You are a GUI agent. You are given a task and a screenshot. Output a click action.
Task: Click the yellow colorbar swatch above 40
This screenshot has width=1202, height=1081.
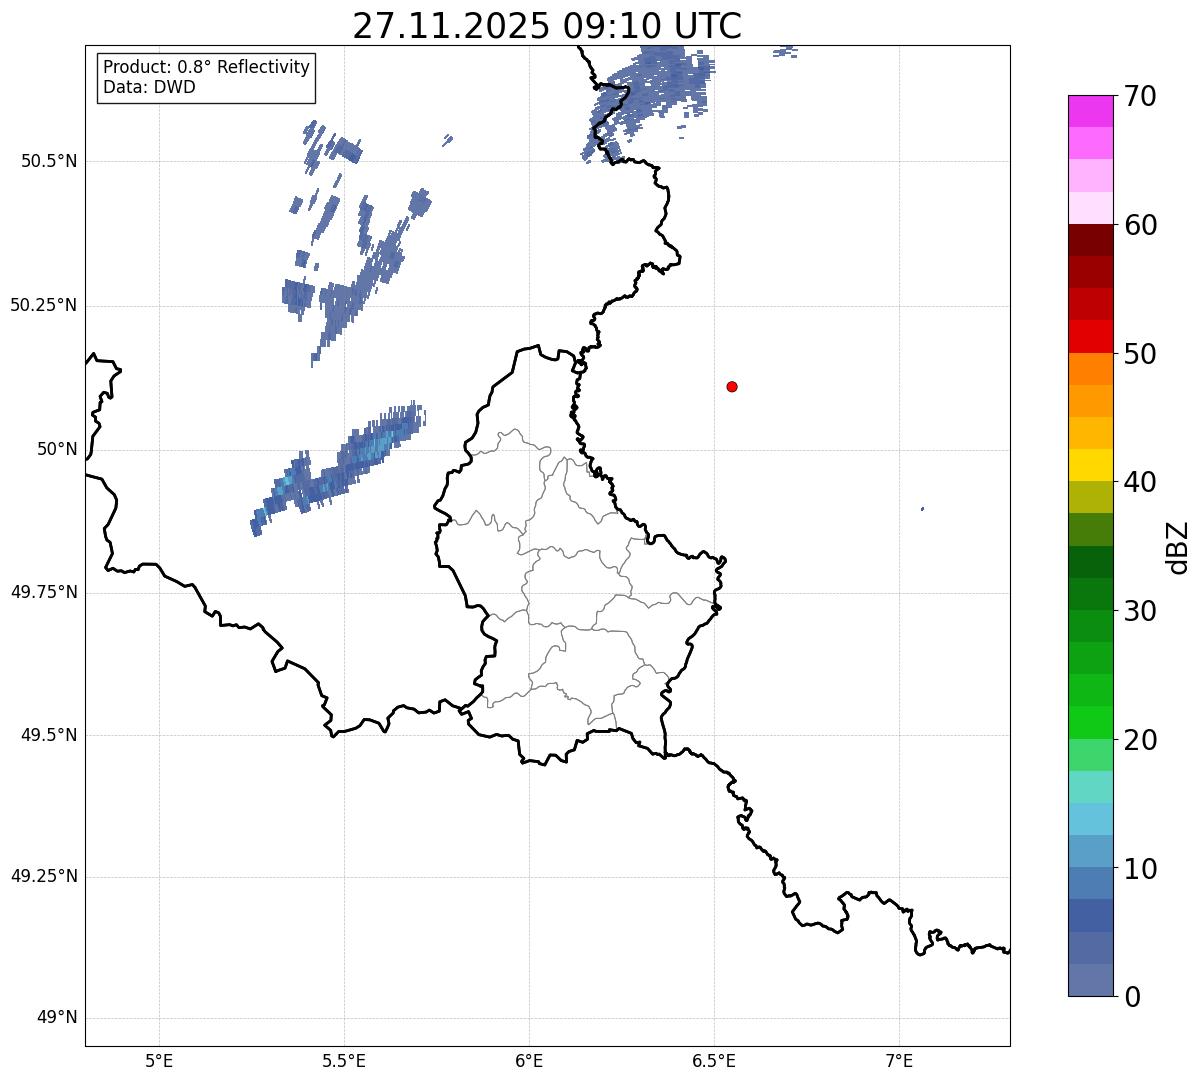1091,466
